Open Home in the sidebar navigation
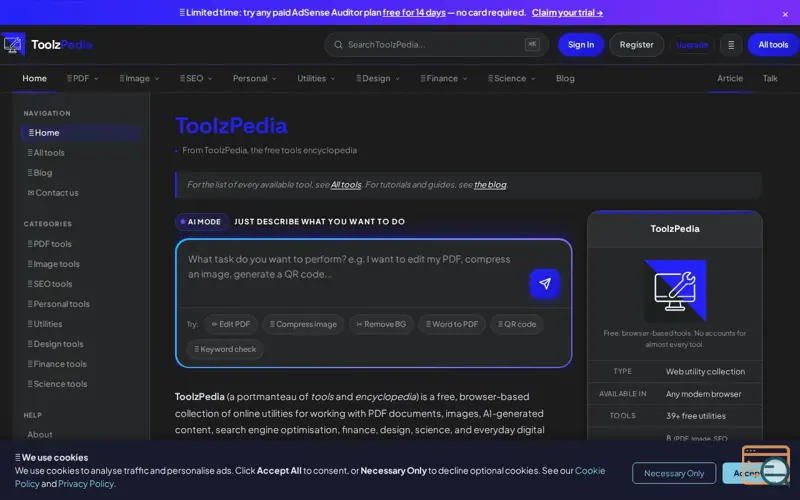The height and width of the screenshot is (500, 800). pyautogui.click(x=81, y=133)
